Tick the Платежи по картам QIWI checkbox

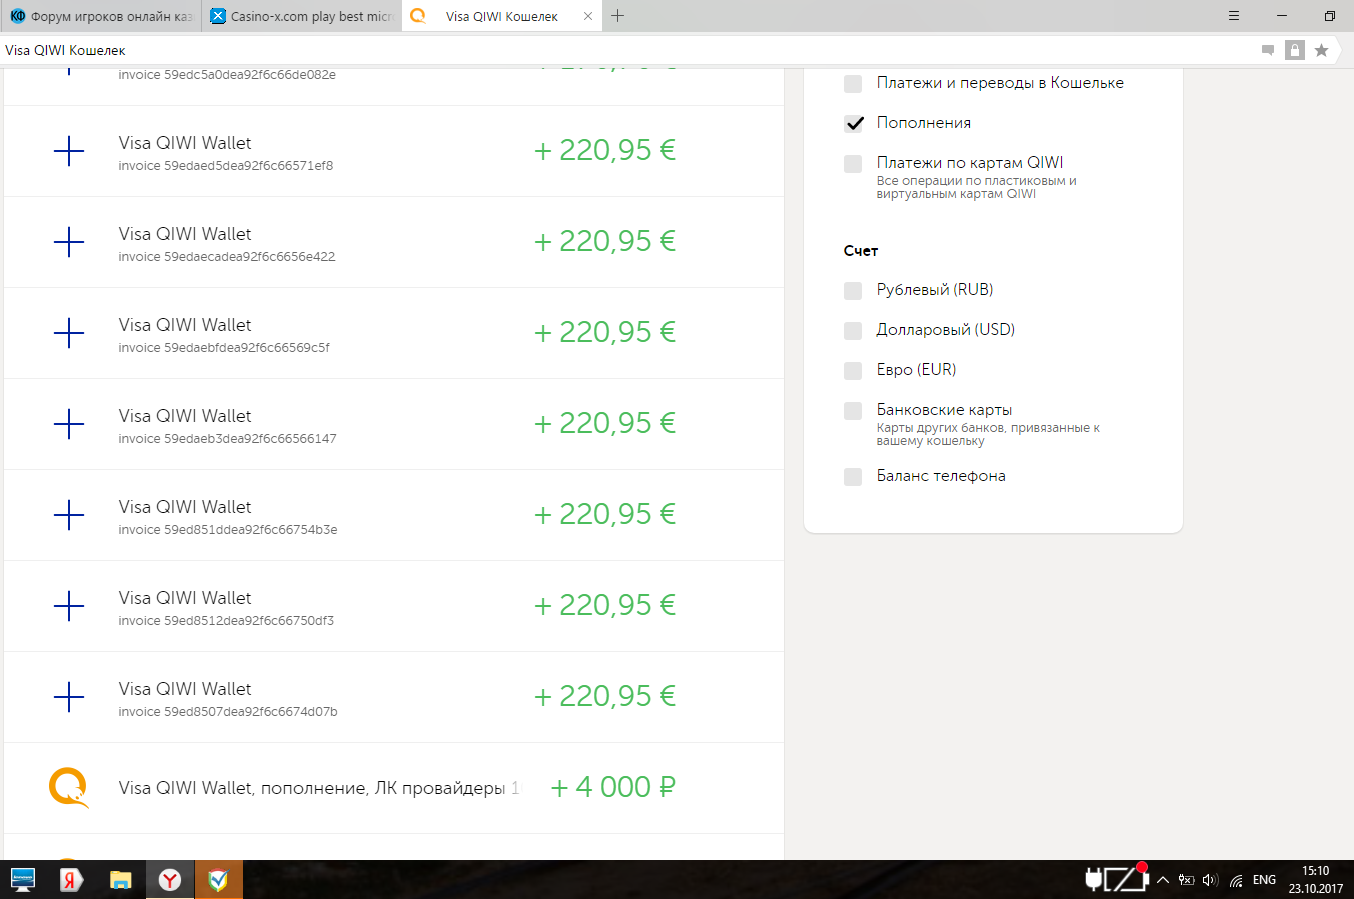(x=853, y=163)
